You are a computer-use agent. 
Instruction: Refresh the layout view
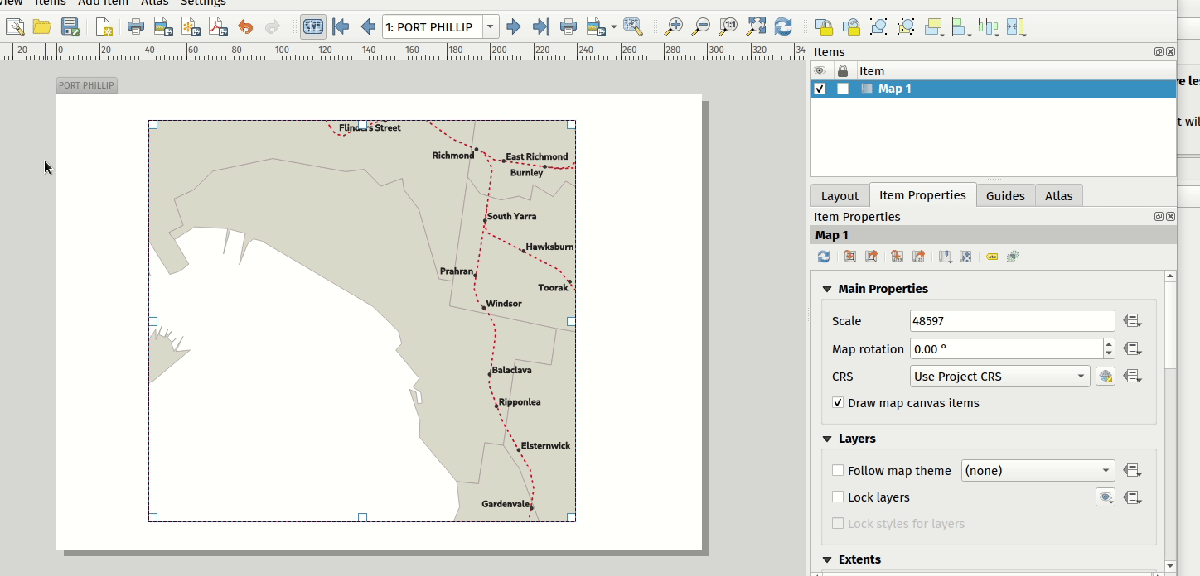pos(783,27)
